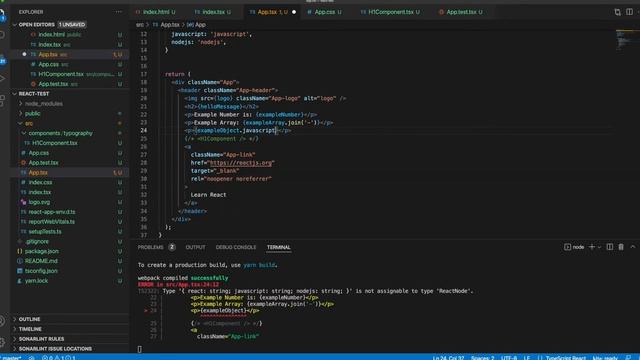Open README.md from the explorer
640x360 pixels.
click(41, 261)
